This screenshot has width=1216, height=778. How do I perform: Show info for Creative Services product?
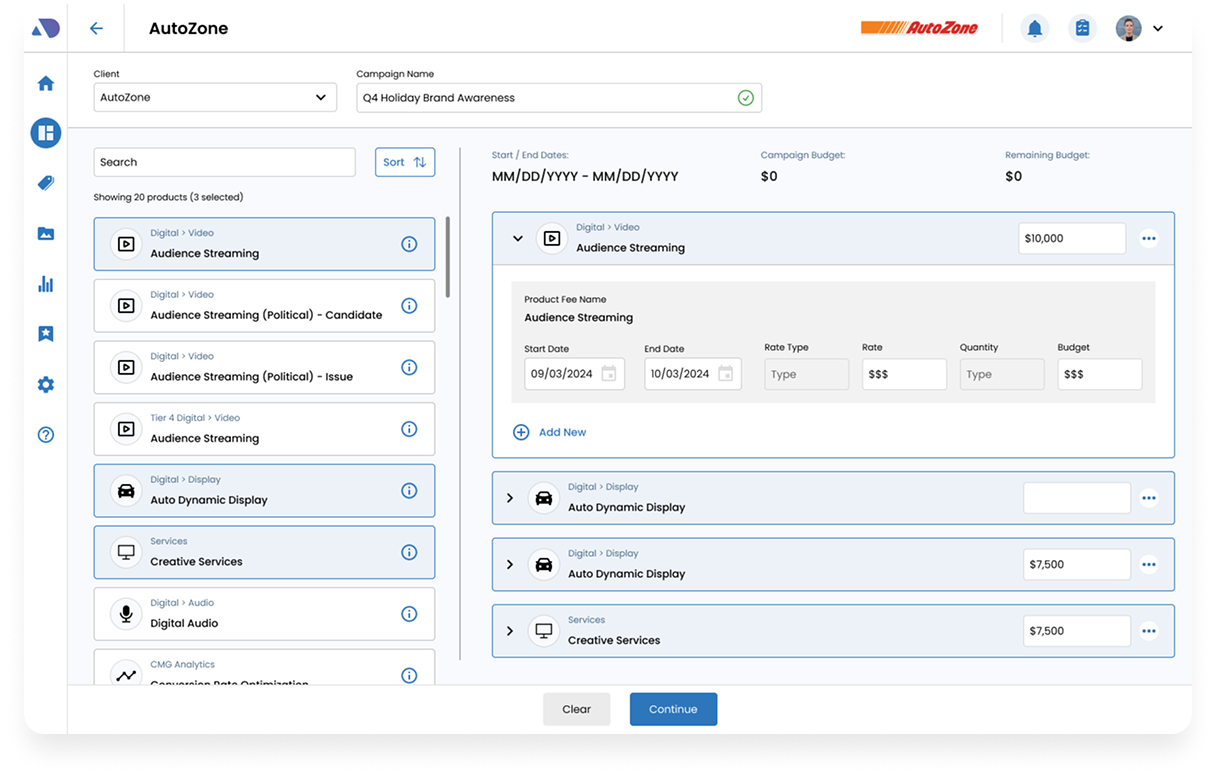point(409,552)
